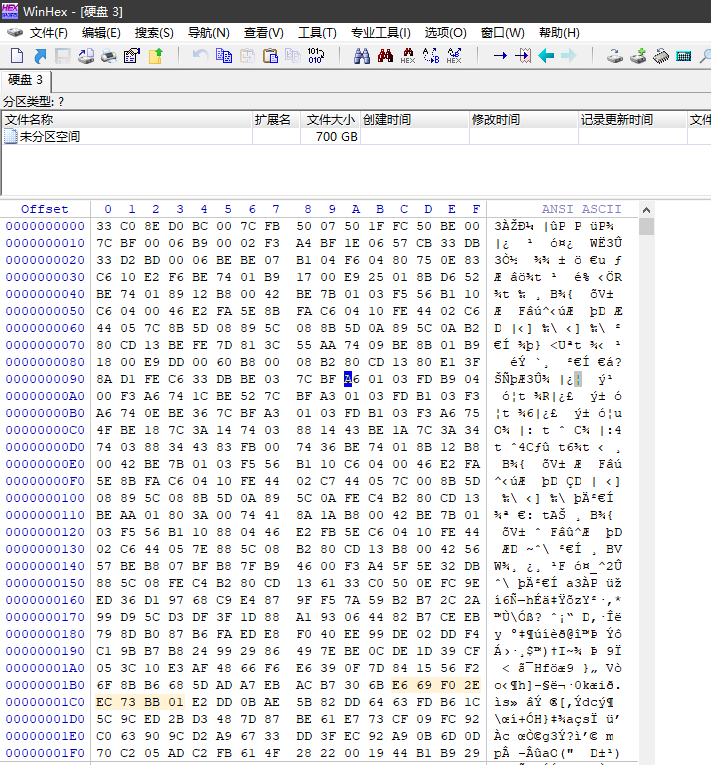Navigate back with the teal left arrow
The width and height of the screenshot is (711, 765).
click(546, 56)
